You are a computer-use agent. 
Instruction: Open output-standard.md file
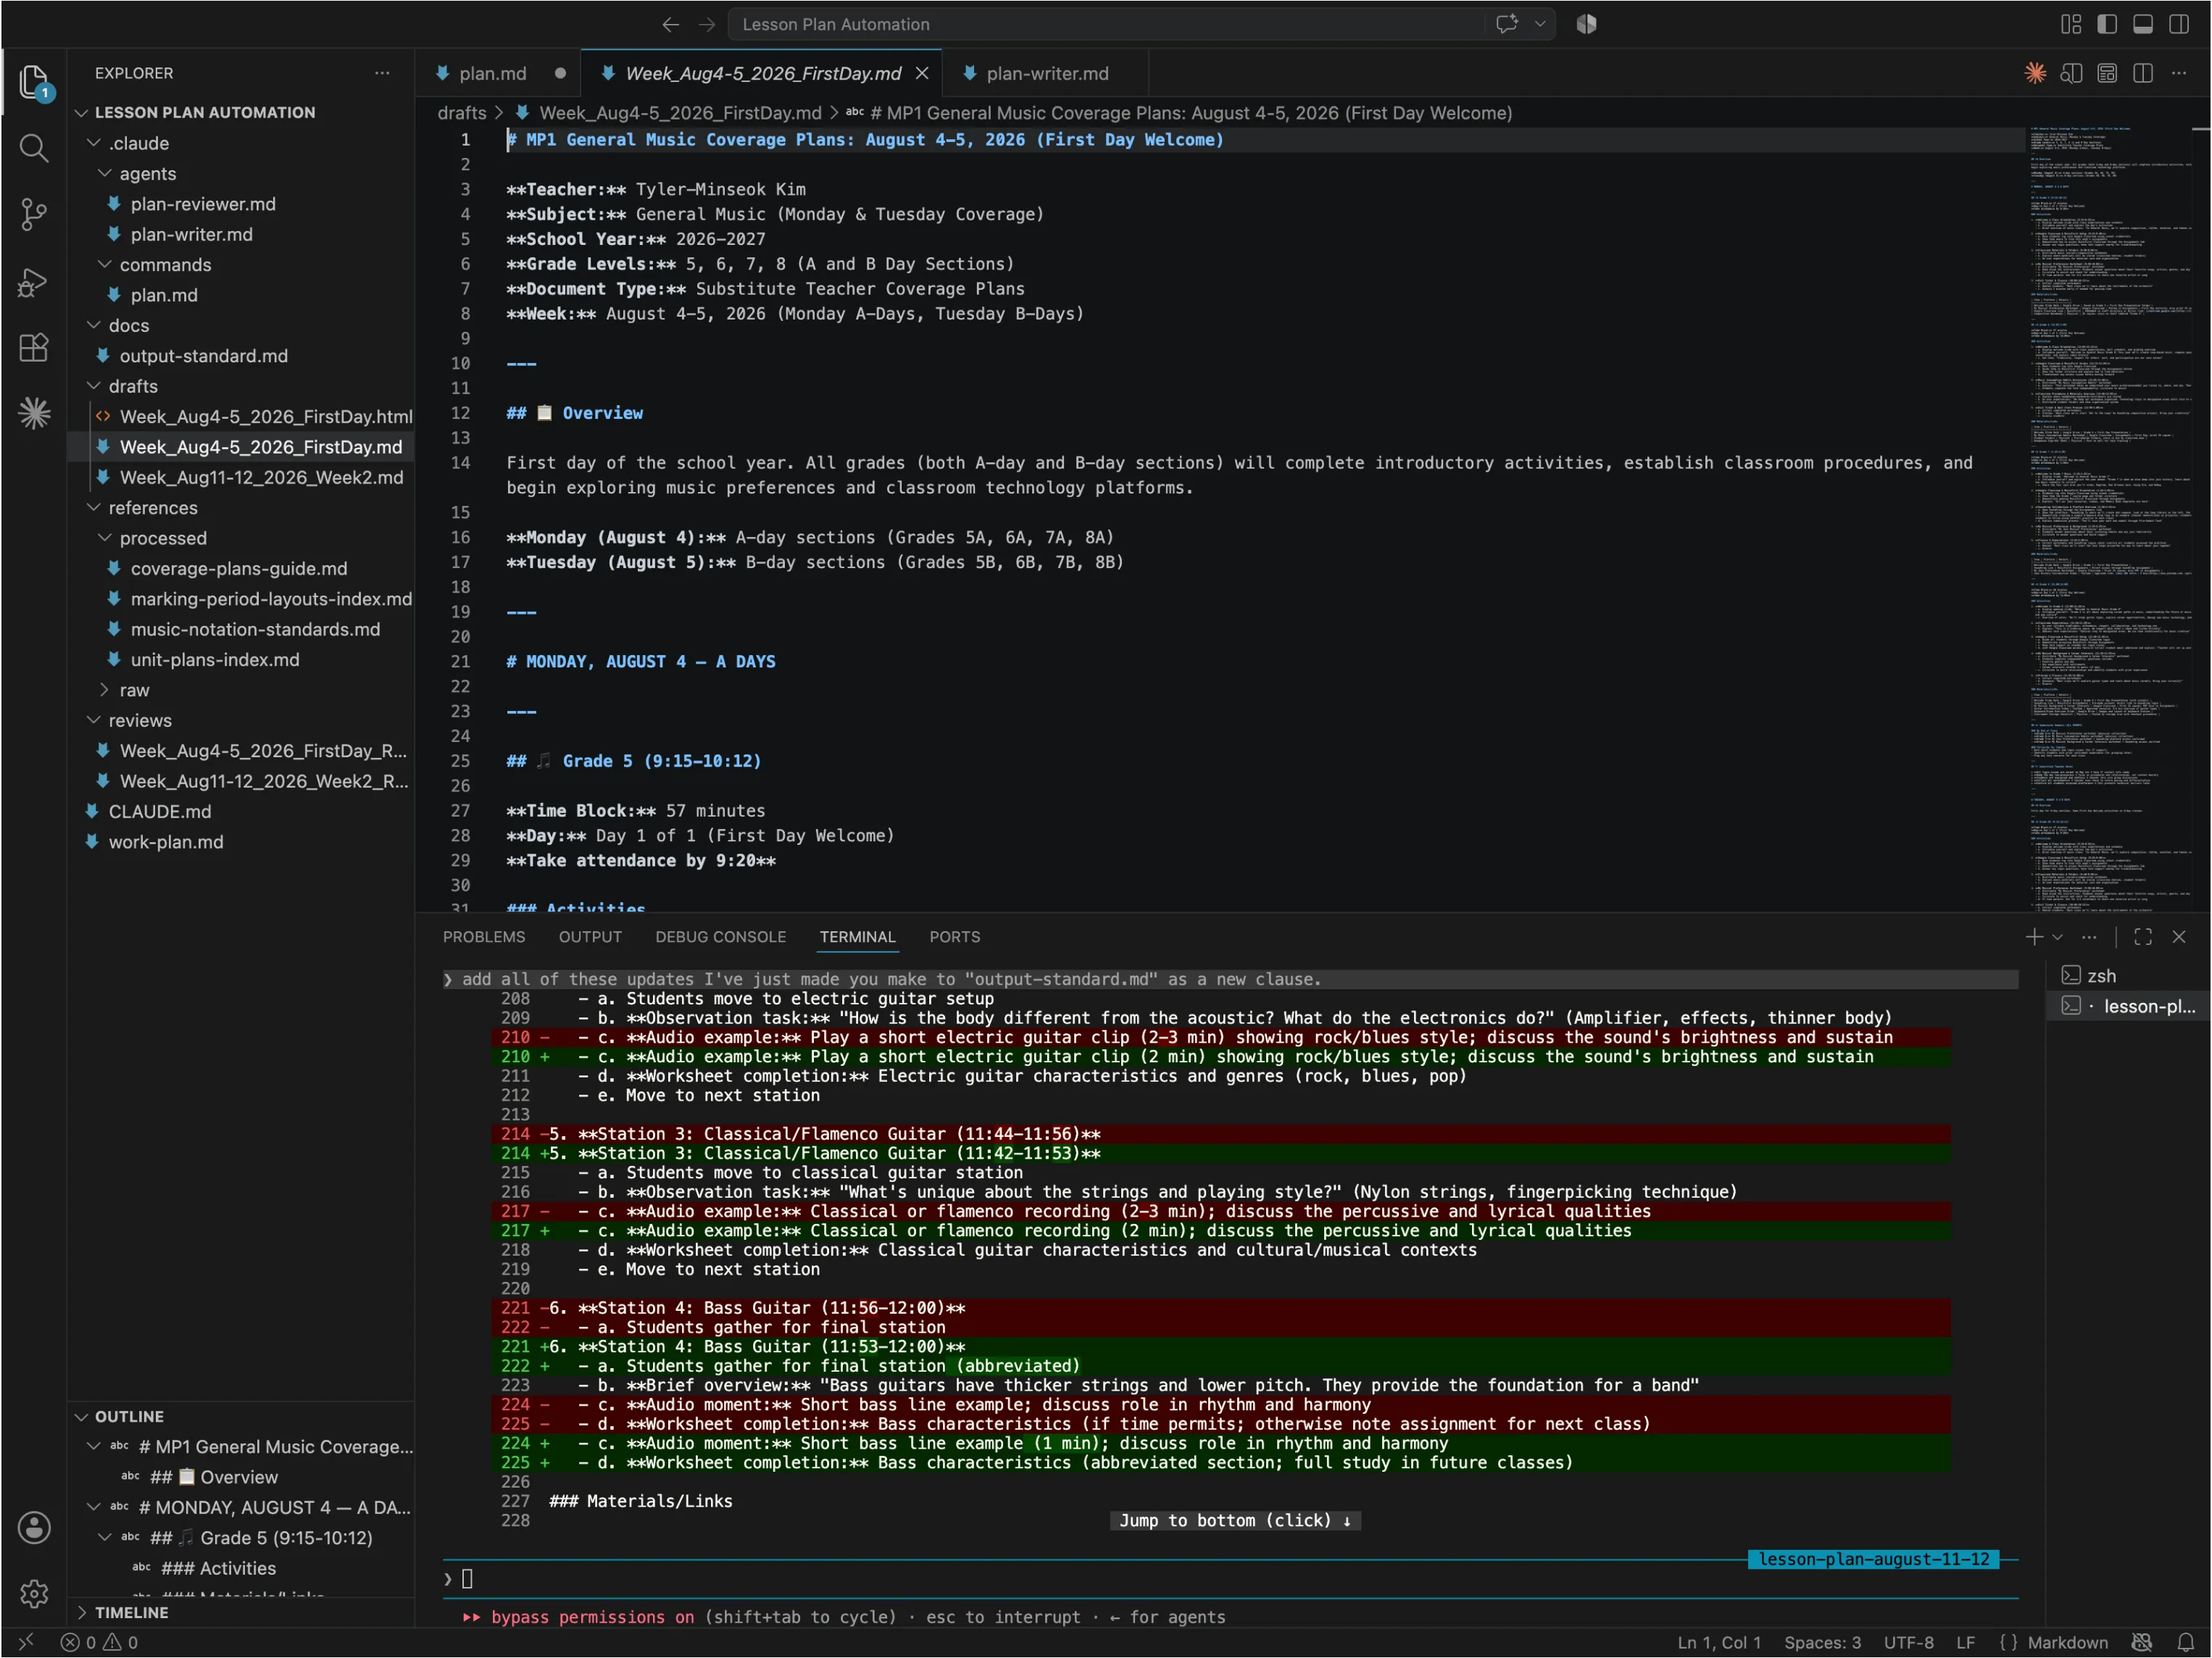[204, 356]
